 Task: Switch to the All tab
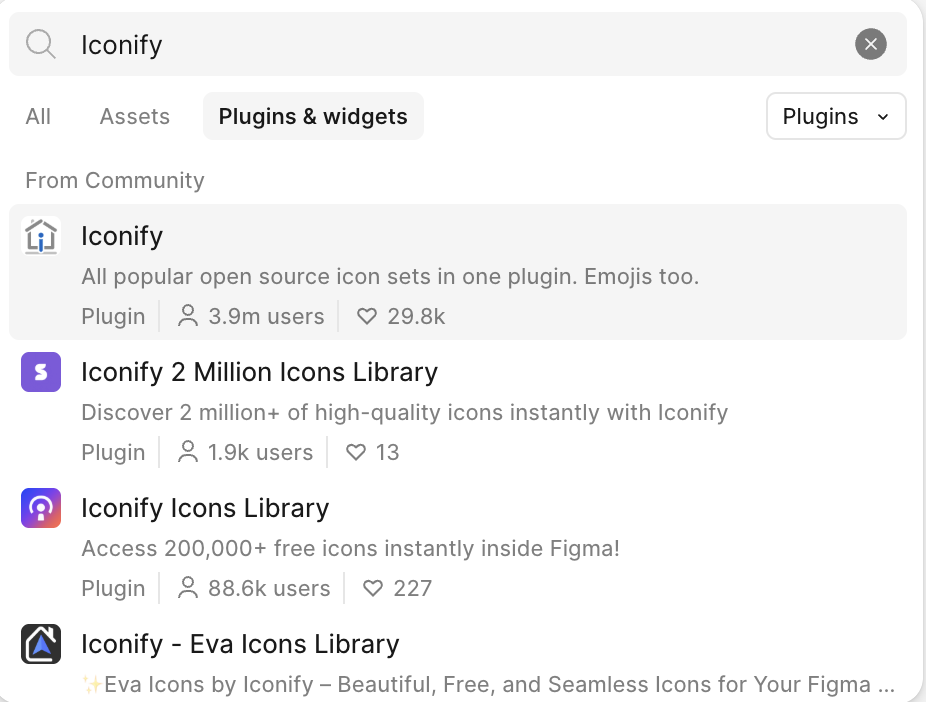tap(38, 117)
